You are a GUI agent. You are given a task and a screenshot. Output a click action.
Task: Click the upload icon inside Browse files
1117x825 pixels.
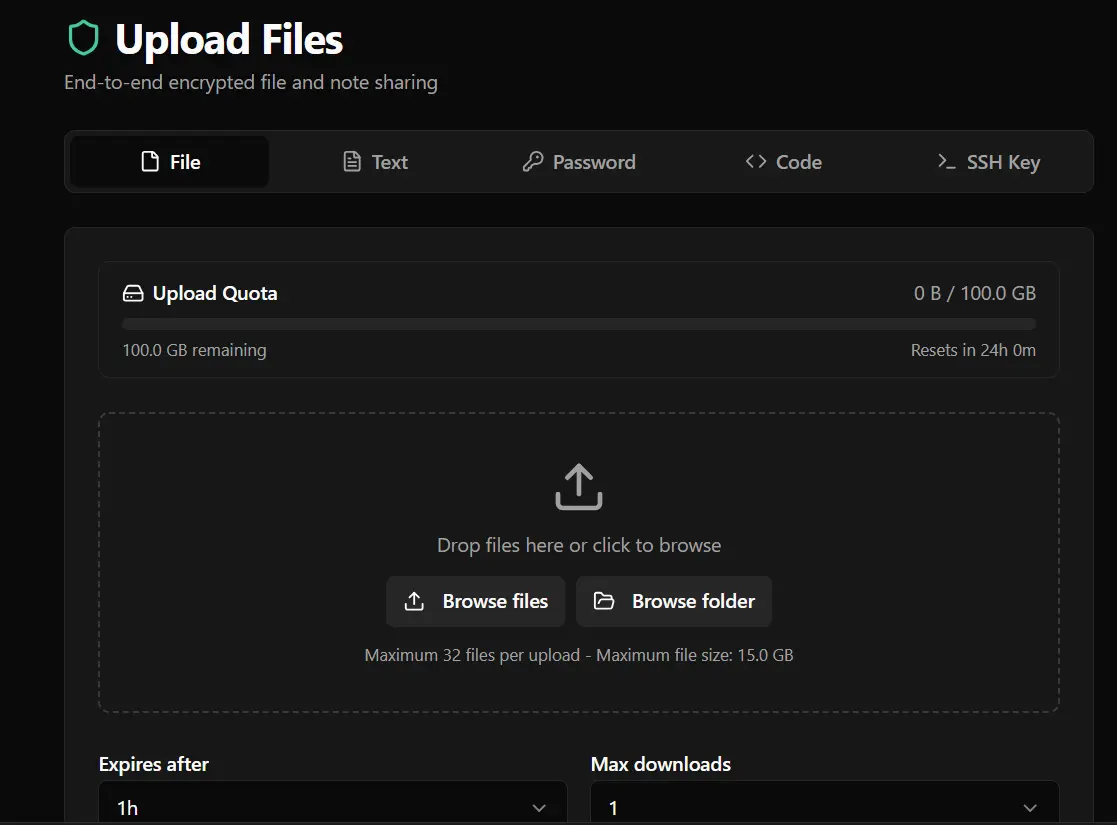pos(414,601)
